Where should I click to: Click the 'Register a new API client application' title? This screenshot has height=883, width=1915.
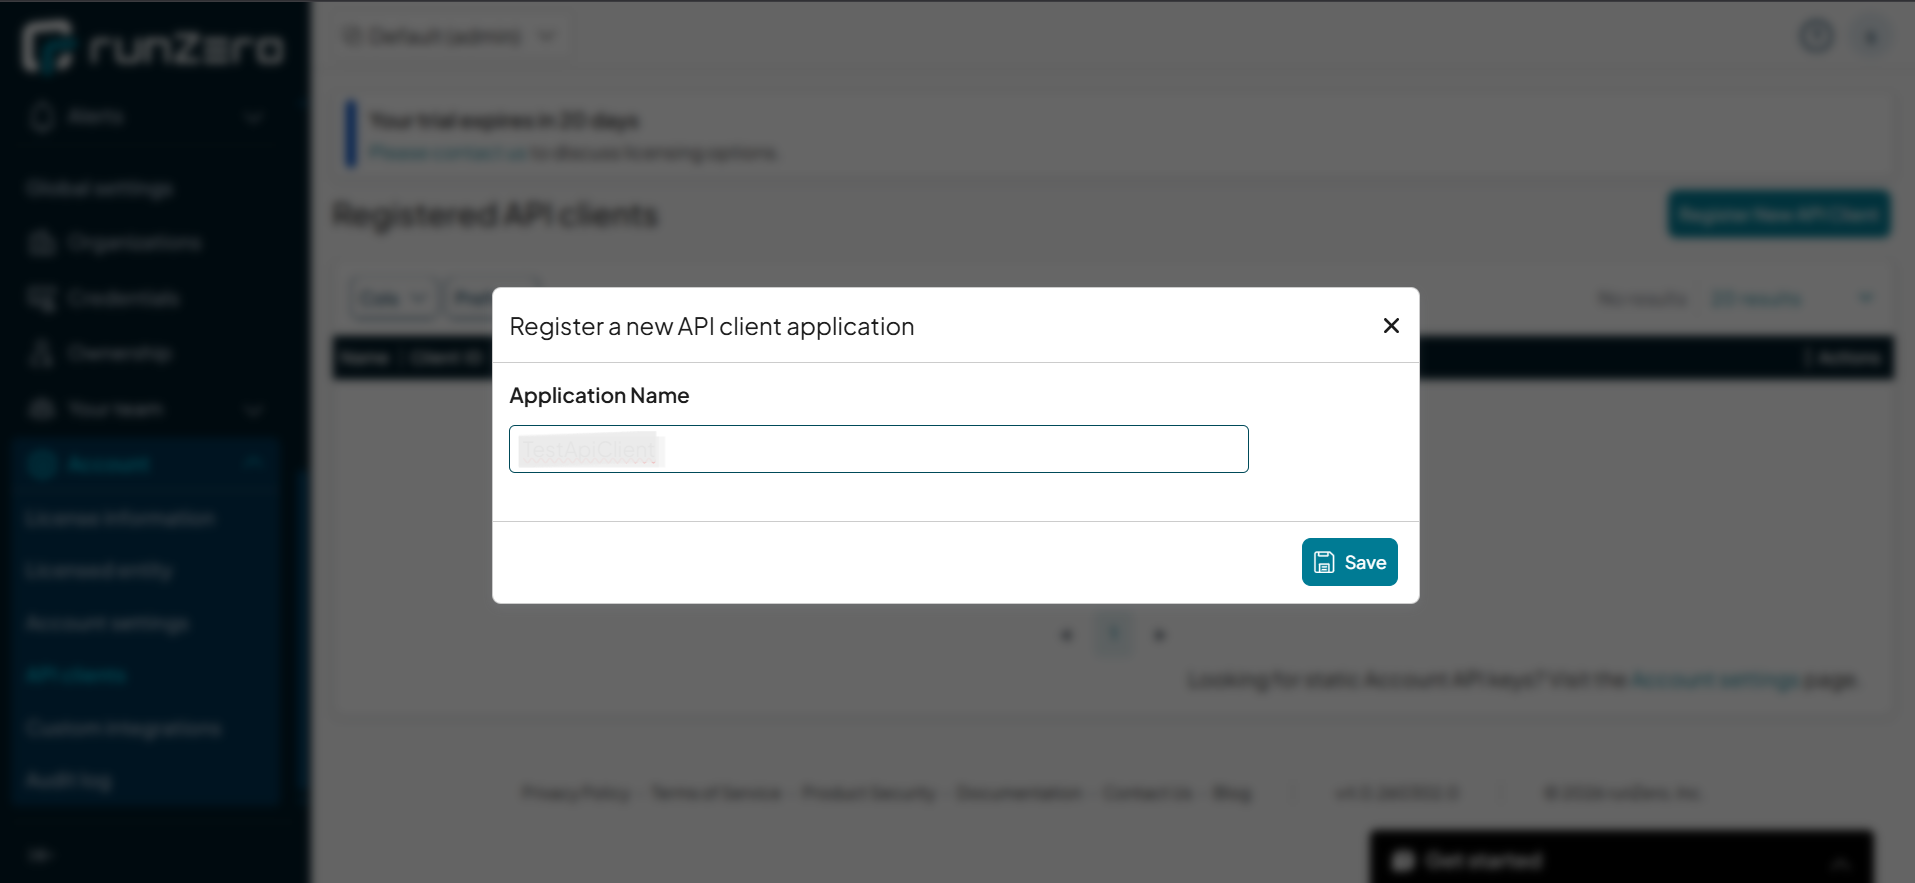712,327
